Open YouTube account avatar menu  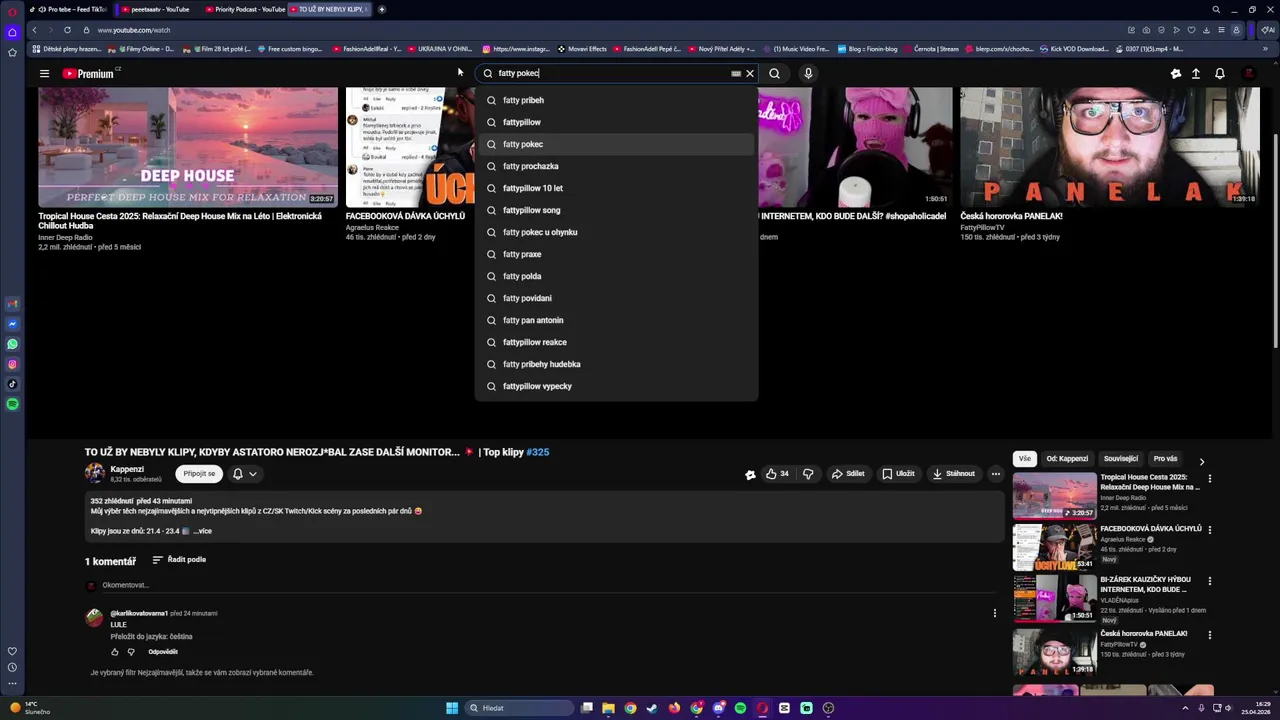tap(1249, 73)
